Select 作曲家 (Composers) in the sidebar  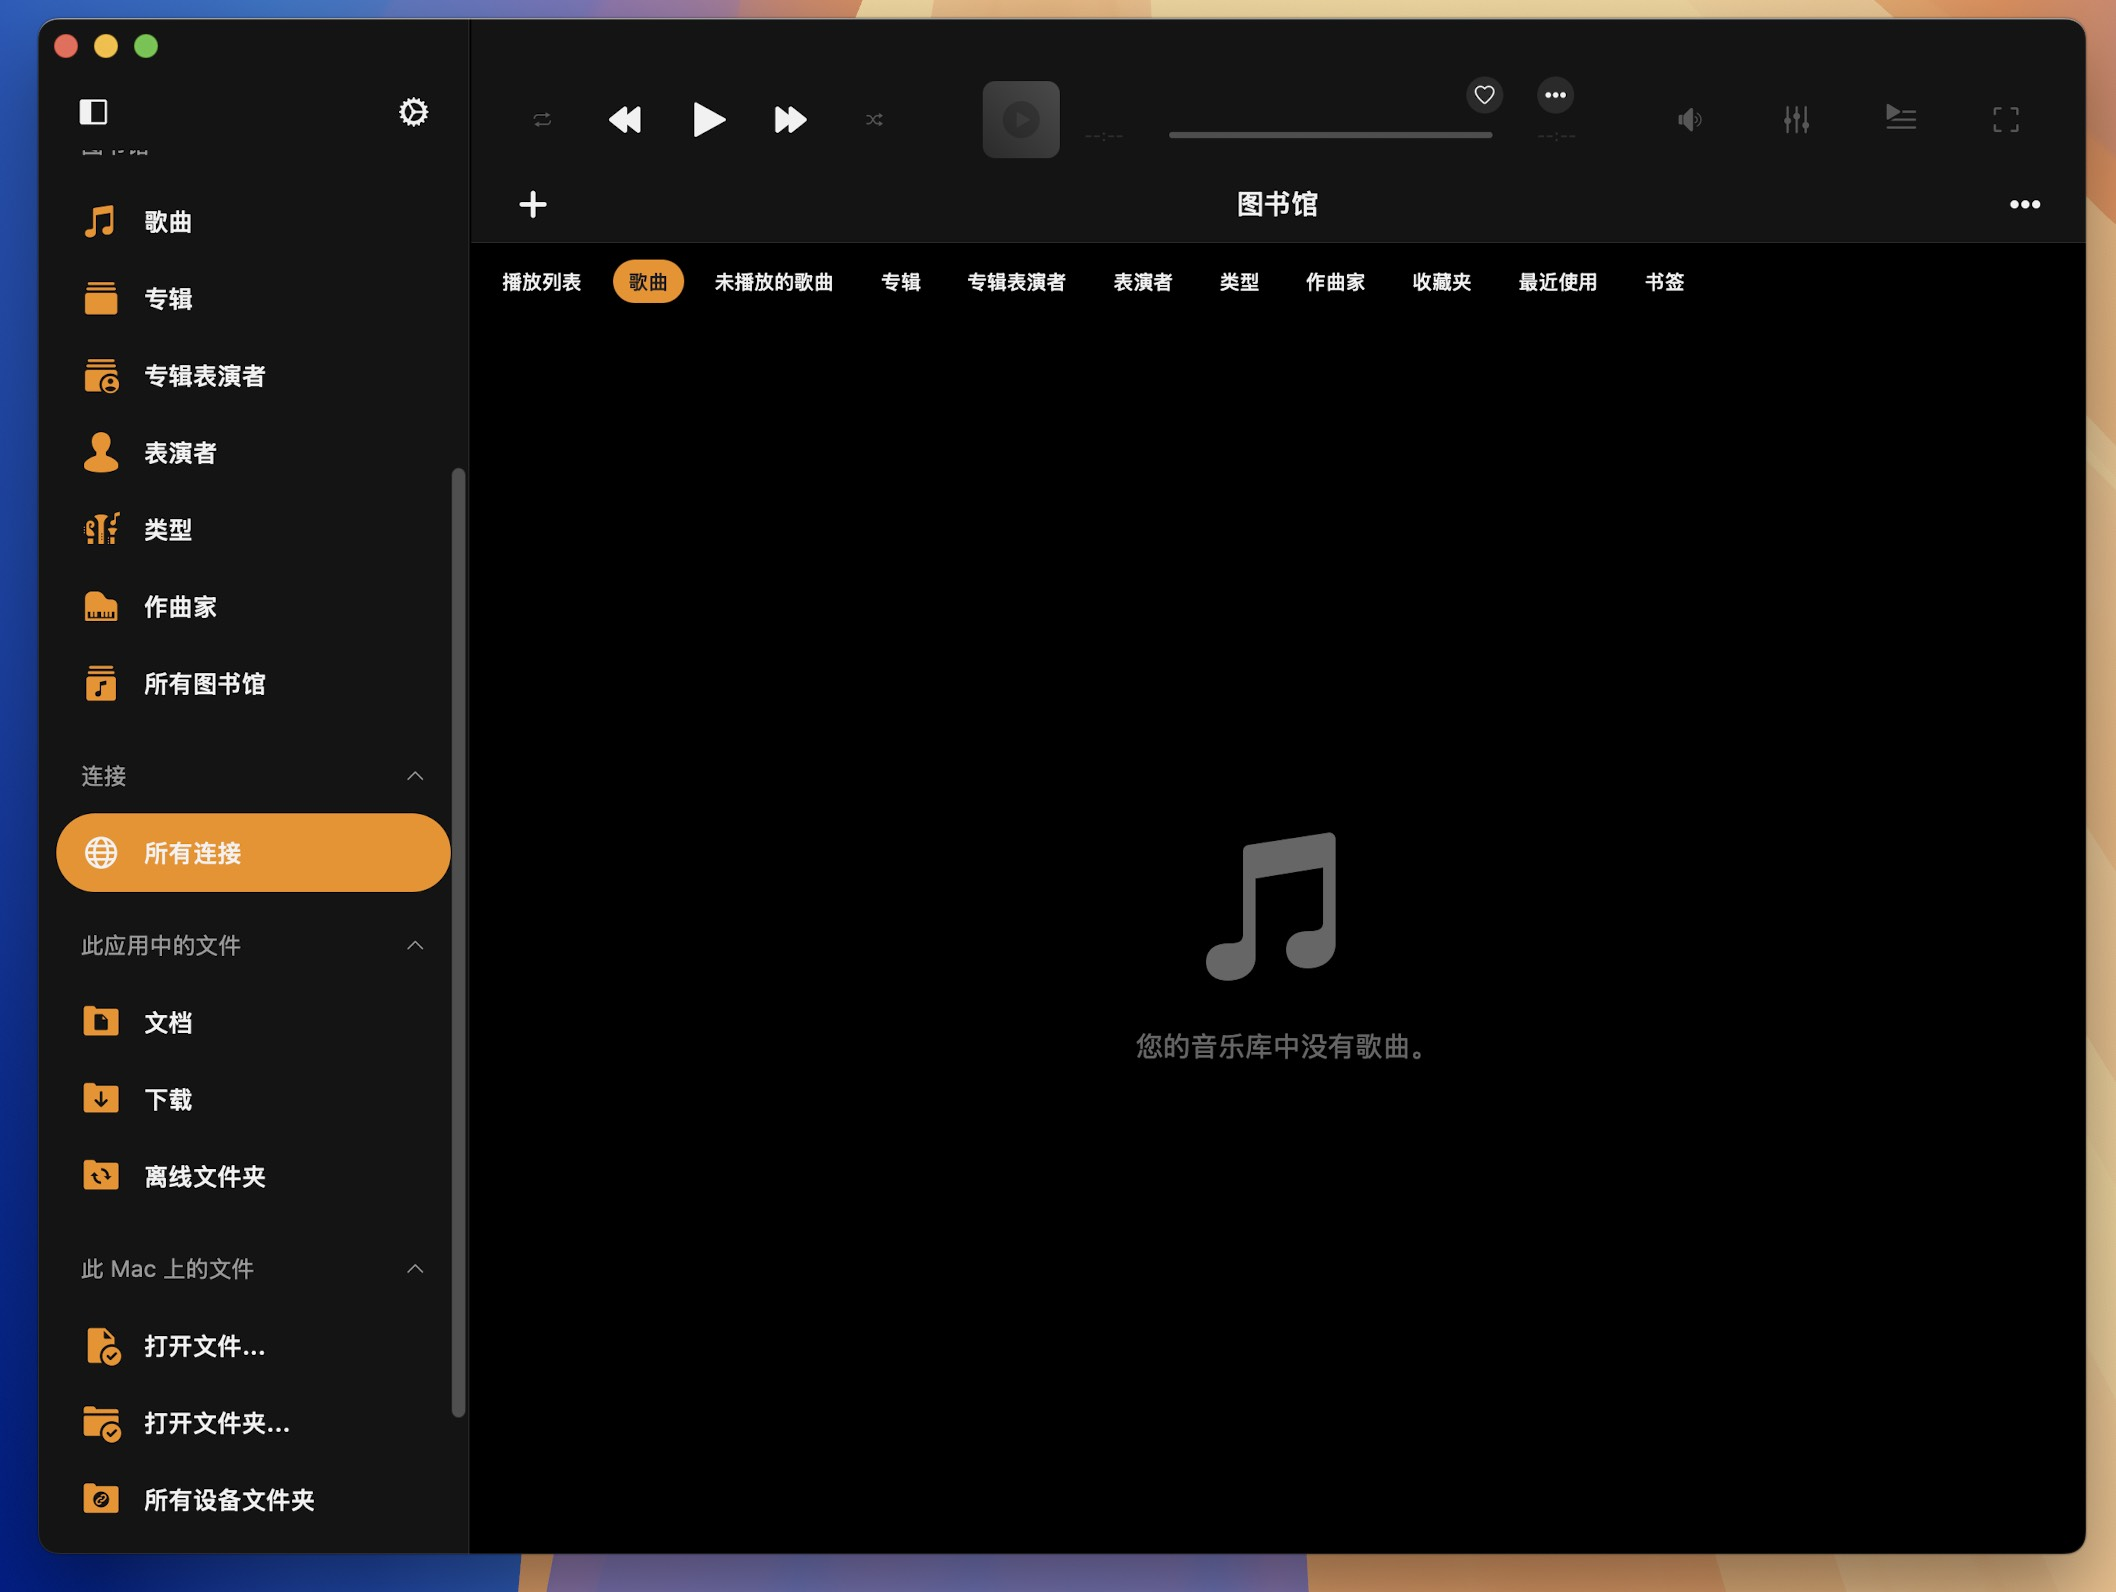coord(180,606)
